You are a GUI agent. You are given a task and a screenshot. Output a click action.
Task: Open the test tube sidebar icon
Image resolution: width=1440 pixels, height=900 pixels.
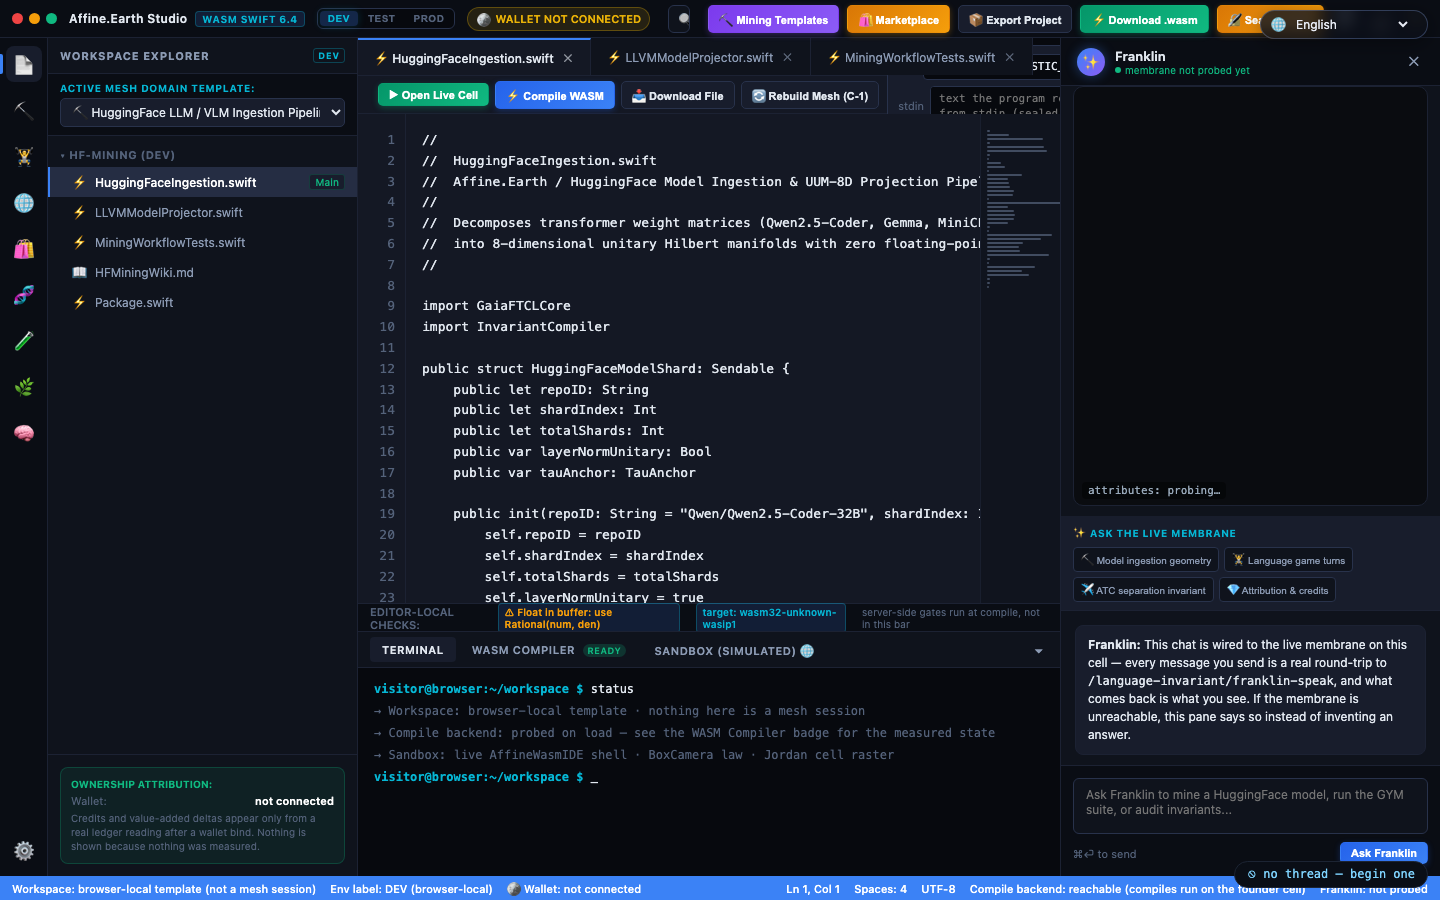tap(24, 341)
